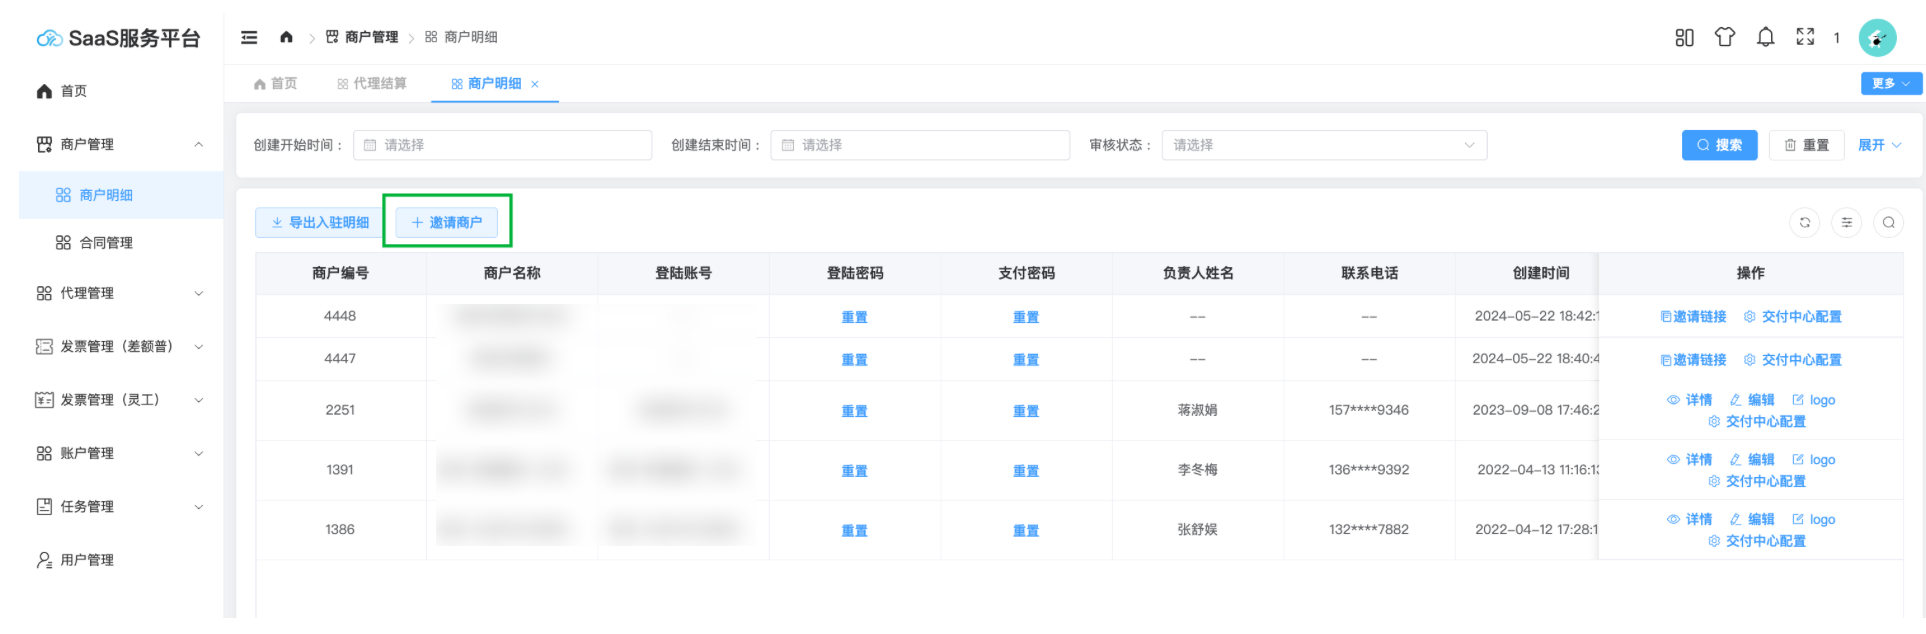Click the 邀请商户 button

pyautogui.click(x=447, y=222)
